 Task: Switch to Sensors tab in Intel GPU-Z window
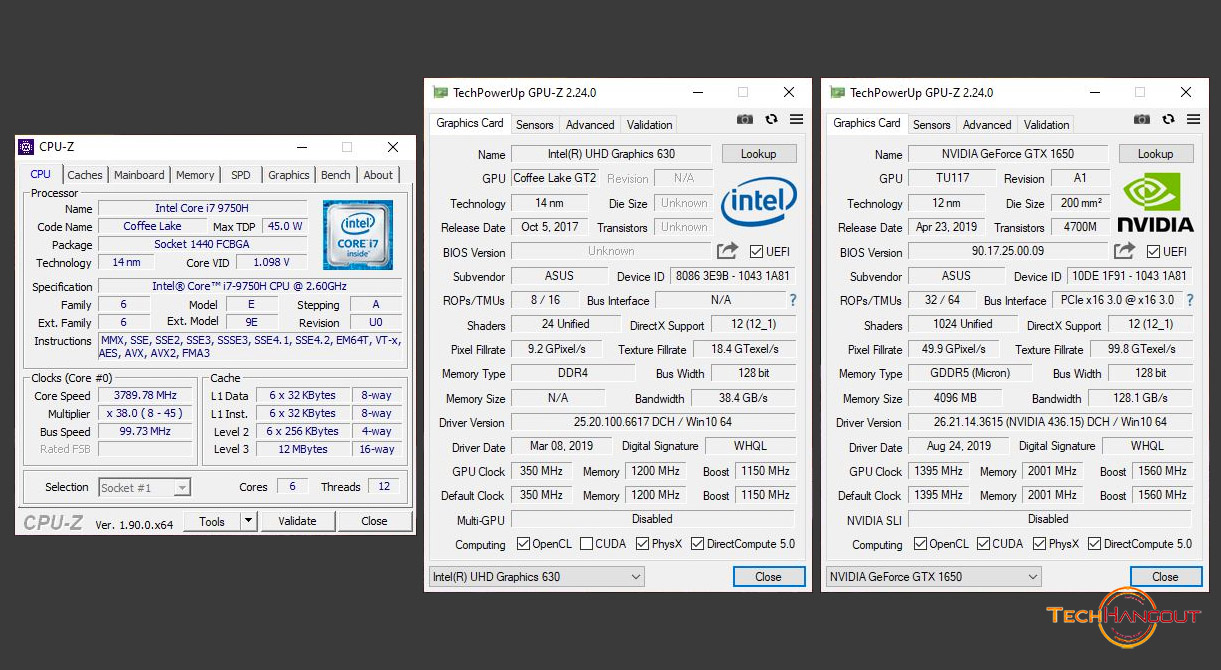point(535,125)
